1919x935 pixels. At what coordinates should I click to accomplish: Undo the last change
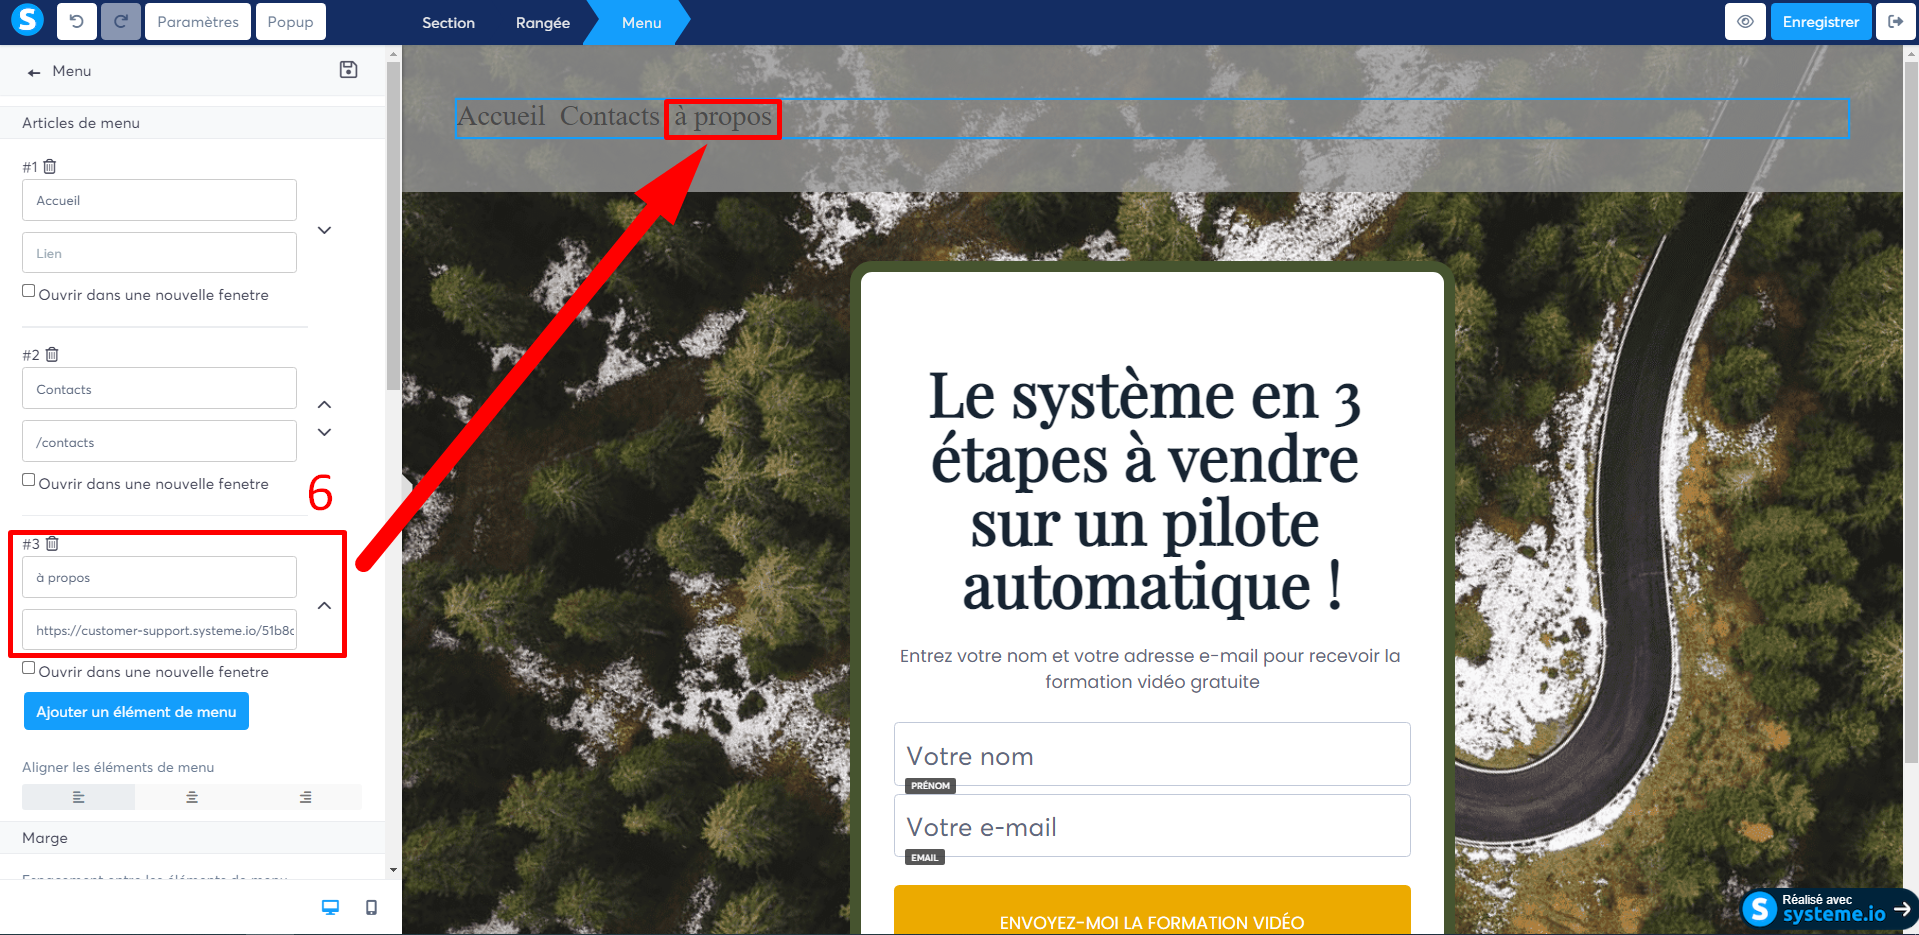click(77, 22)
